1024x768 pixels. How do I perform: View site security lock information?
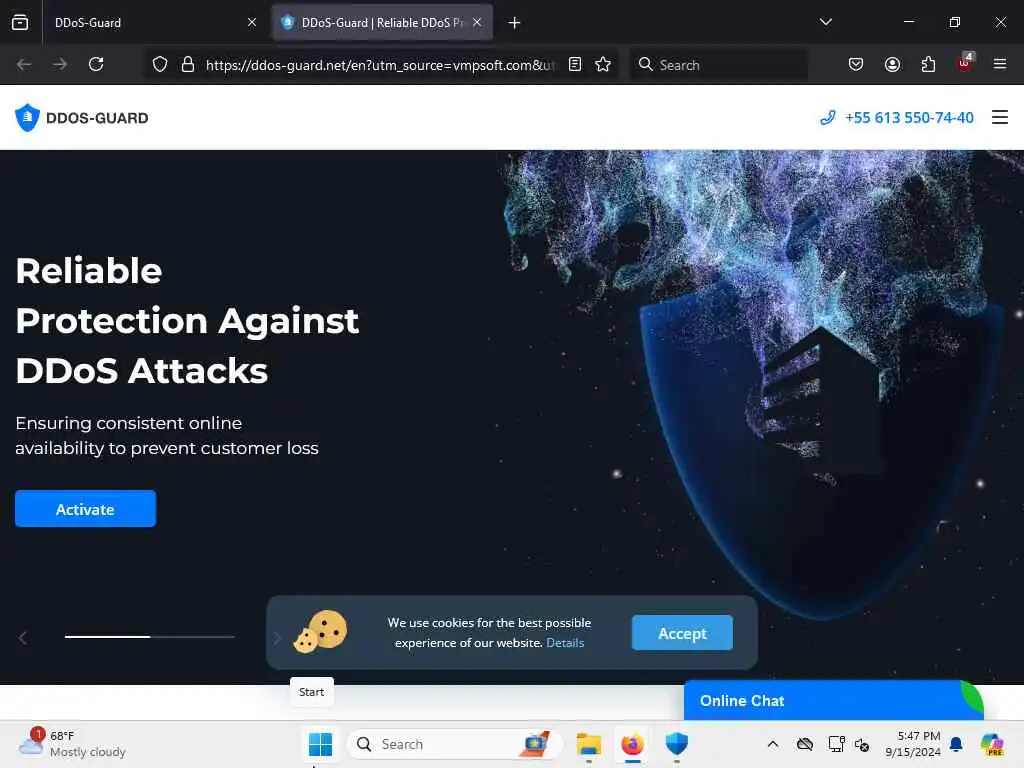tap(188, 64)
